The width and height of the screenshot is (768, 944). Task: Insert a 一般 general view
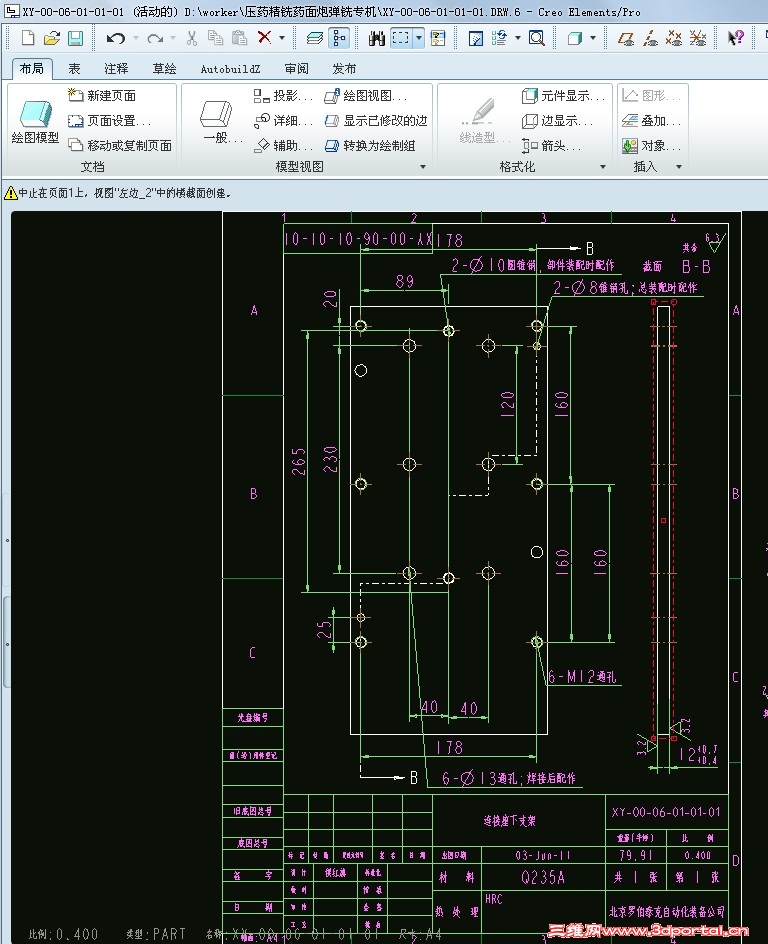(220, 122)
